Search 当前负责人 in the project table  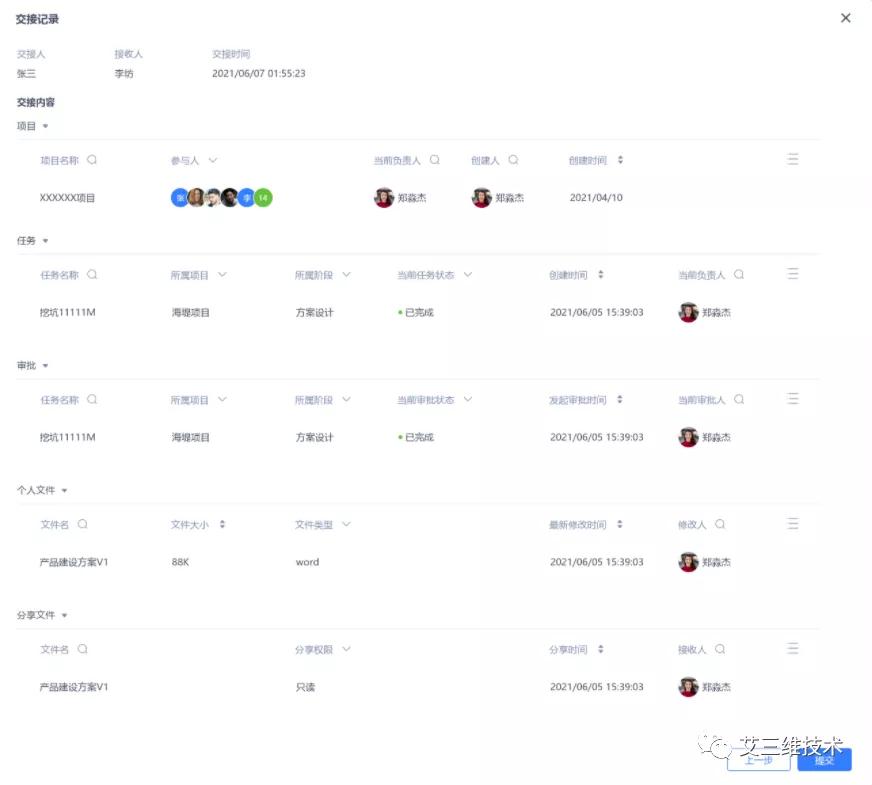pos(434,160)
